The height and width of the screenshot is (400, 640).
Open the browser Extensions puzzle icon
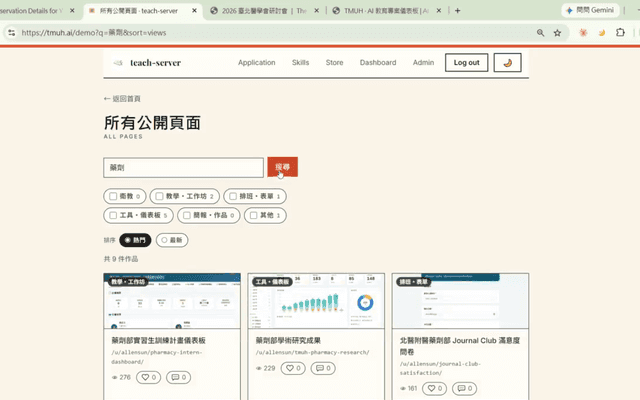pos(620,32)
